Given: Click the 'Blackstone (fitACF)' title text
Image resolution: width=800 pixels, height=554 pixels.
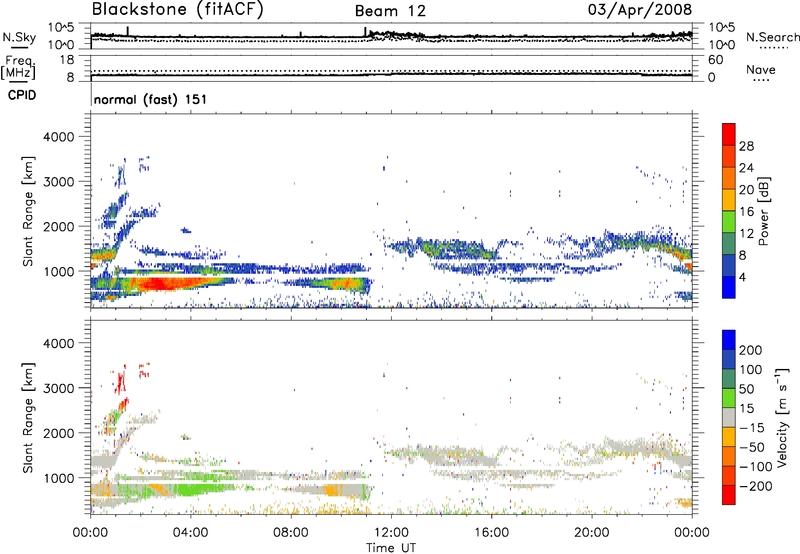Looking at the screenshot, I should (178, 10).
